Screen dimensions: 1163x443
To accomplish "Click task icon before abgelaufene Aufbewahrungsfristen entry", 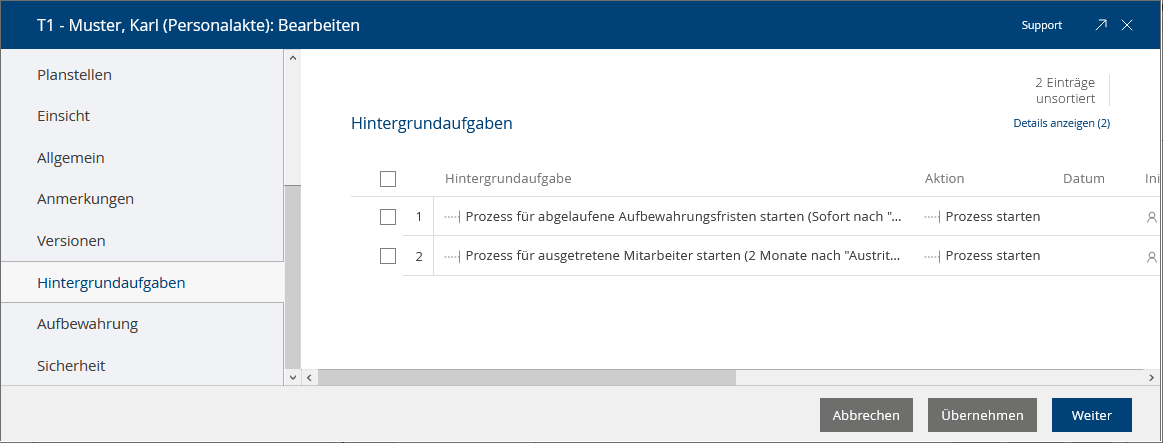I will coord(453,217).
